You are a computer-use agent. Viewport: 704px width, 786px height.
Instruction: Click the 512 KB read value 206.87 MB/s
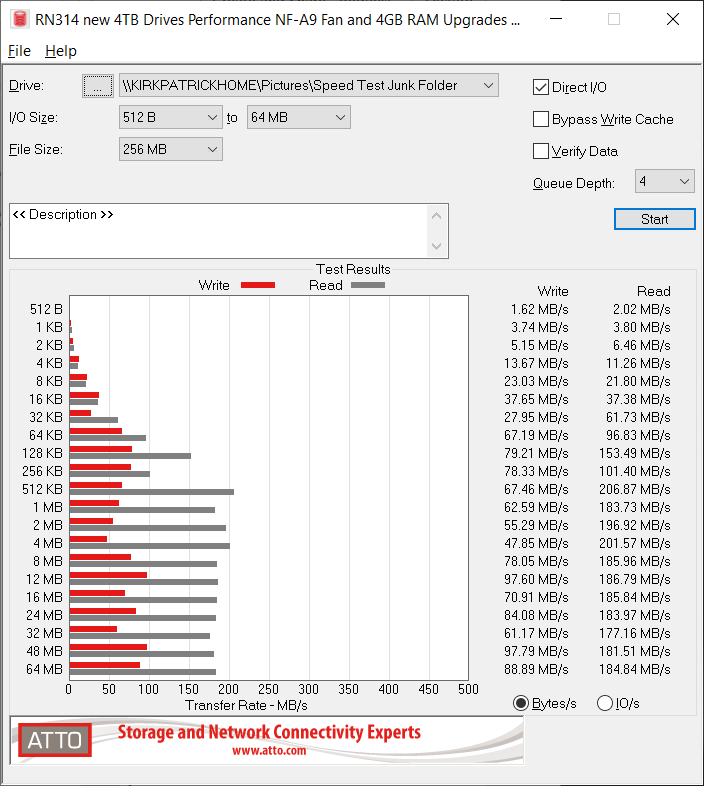[x=634, y=489]
